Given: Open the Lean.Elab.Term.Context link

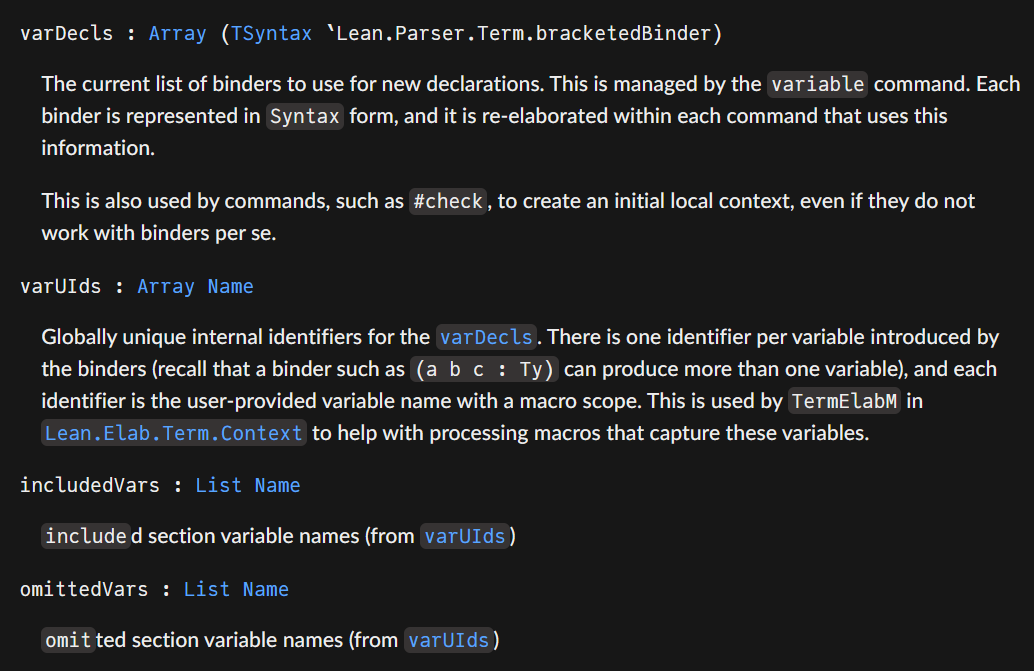Looking at the screenshot, I should [174, 433].
